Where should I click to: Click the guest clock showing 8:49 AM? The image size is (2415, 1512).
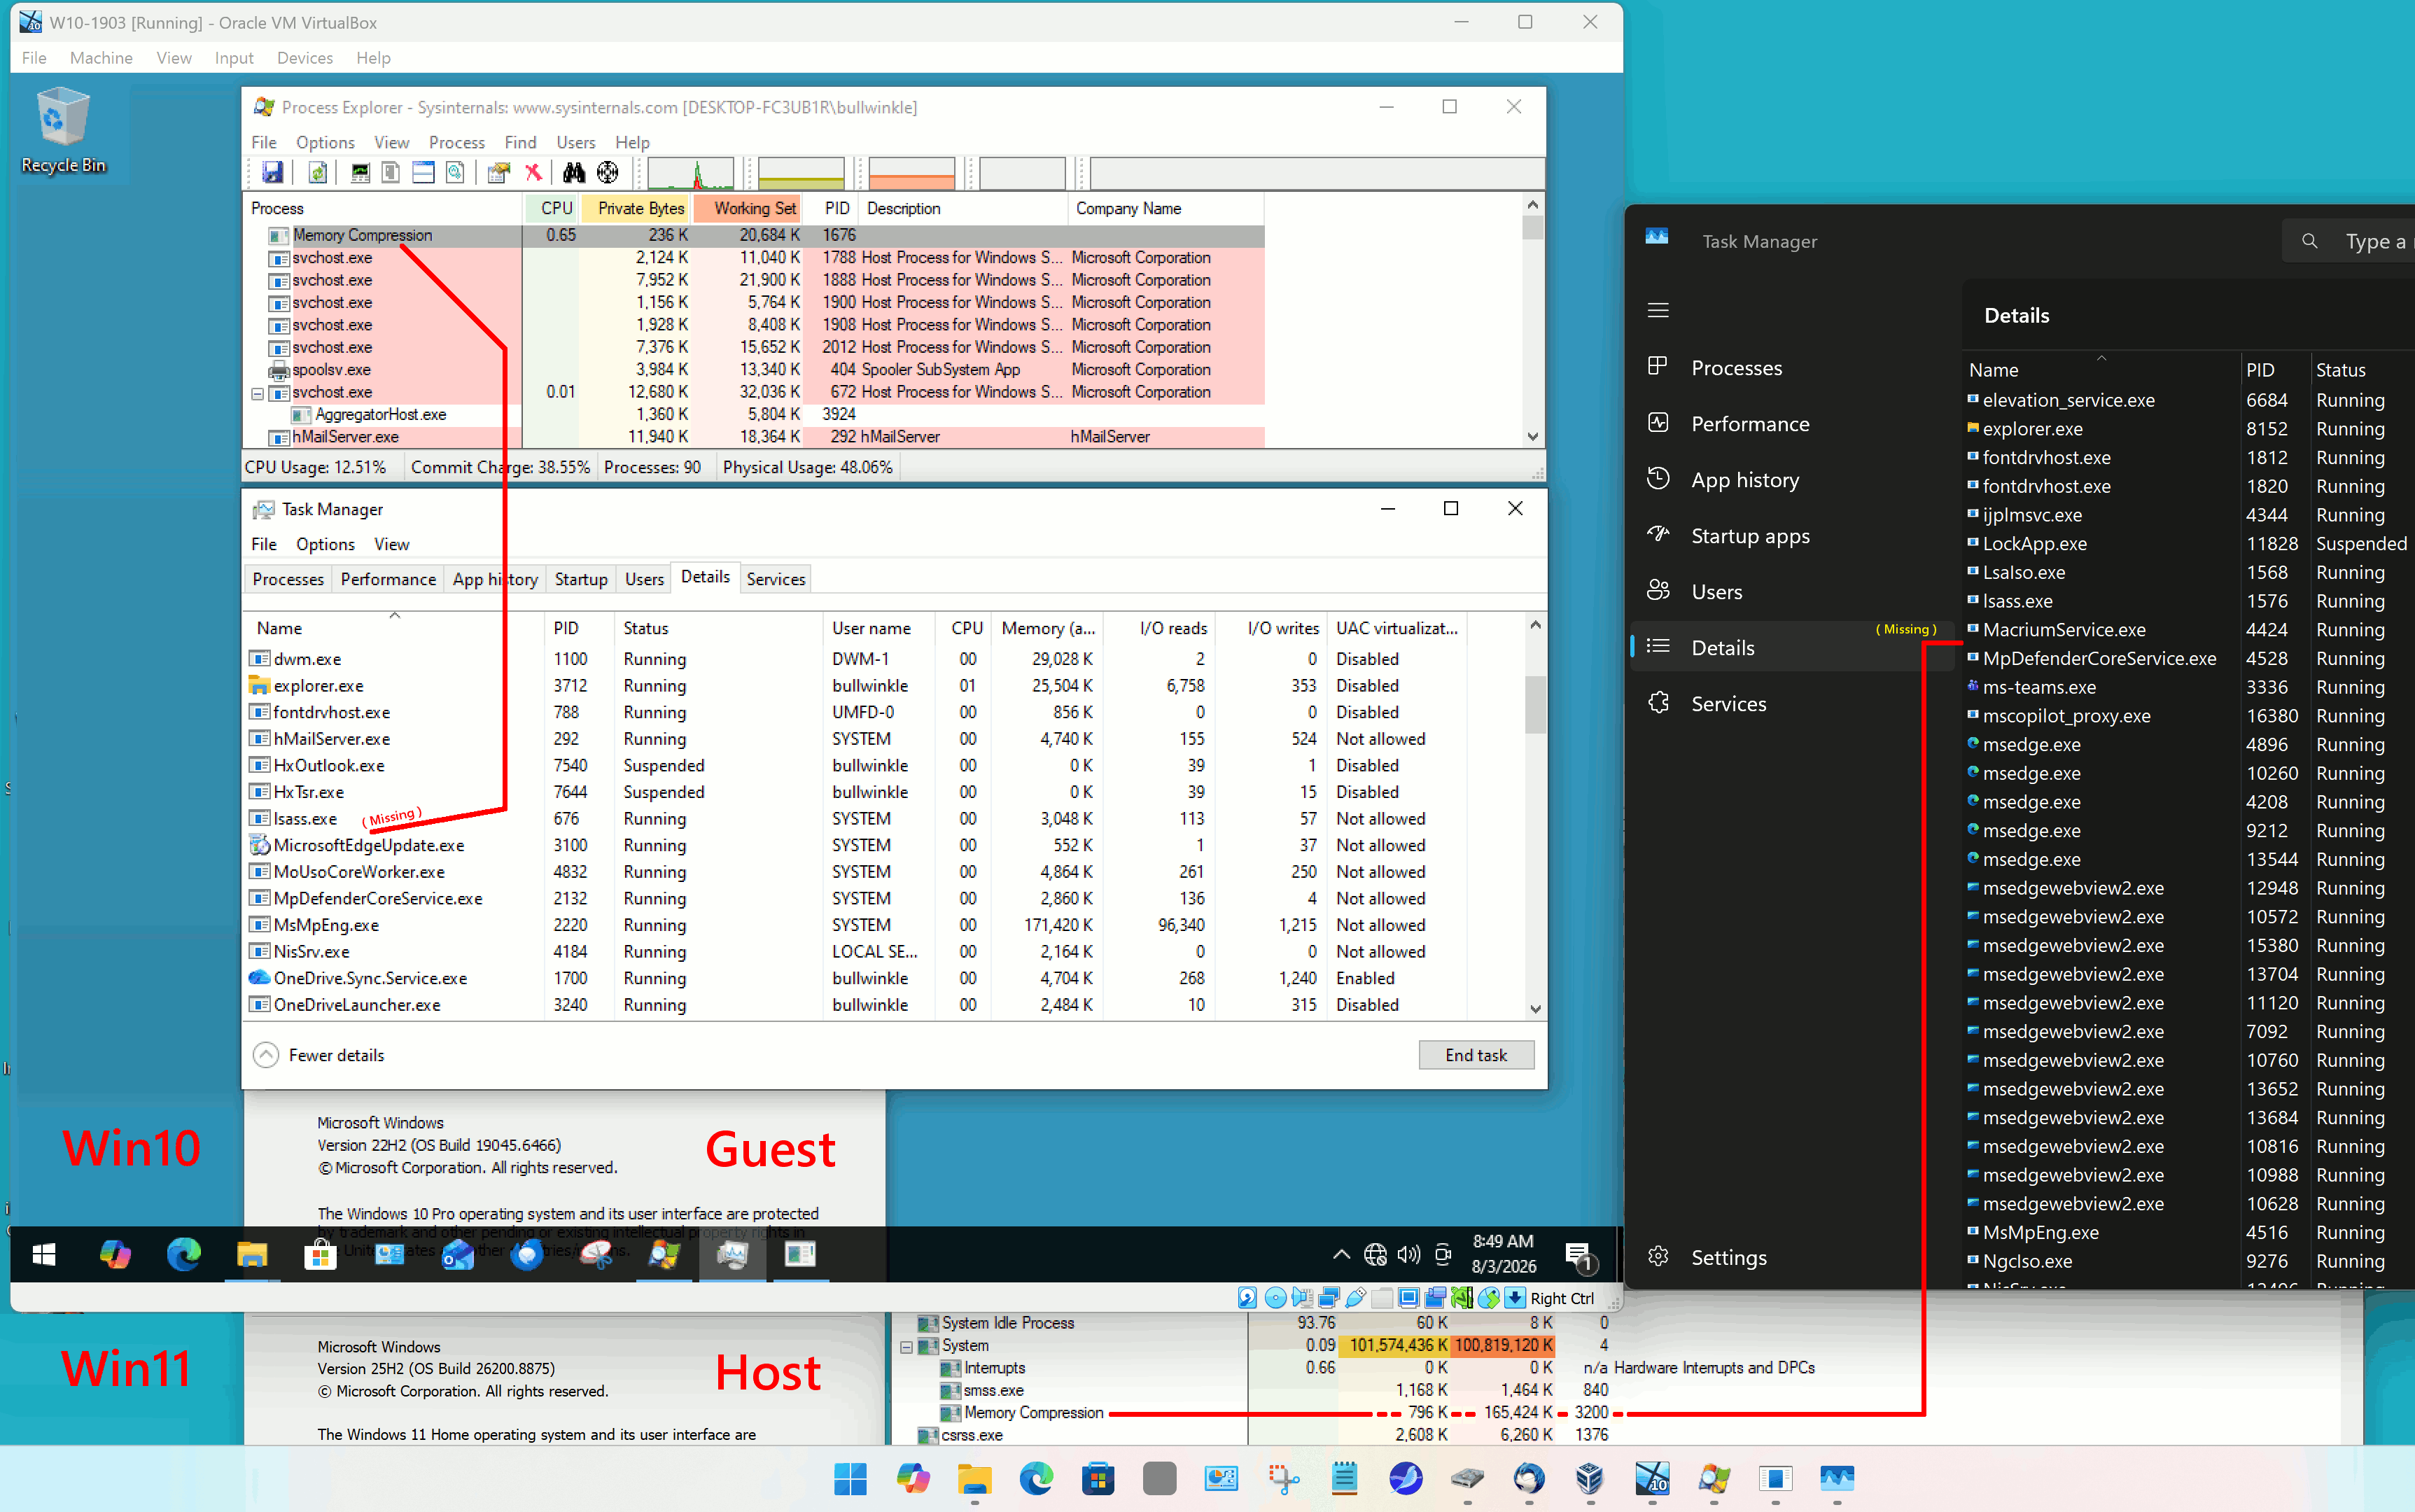pyautogui.click(x=1503, y=1254)
